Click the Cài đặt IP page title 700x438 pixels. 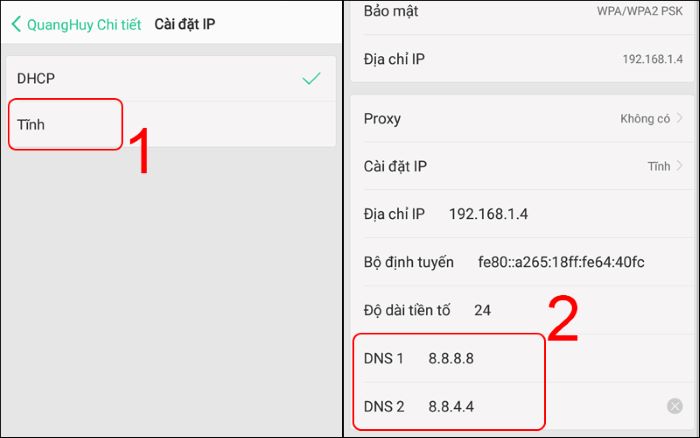185,24
